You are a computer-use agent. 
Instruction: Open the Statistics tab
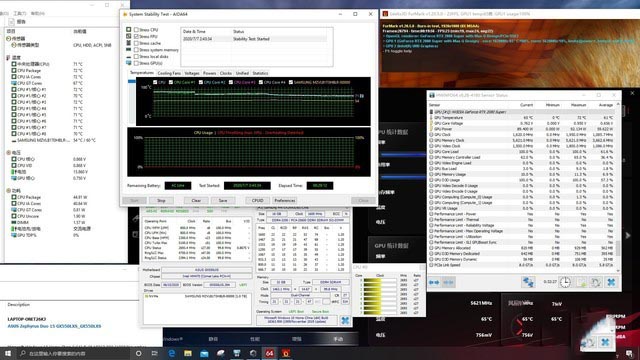pyautogui.click(x=260, y=73)
